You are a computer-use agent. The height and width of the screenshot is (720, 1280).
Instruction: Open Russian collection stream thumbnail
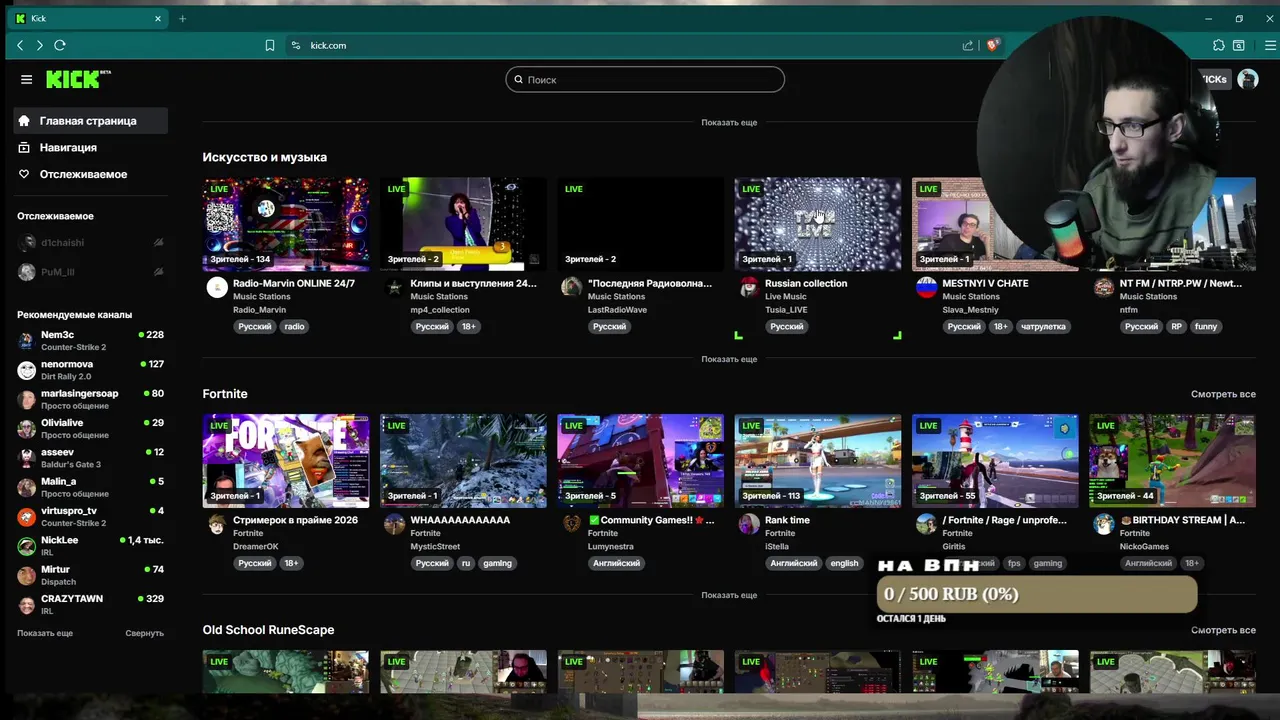pos(818,224)
